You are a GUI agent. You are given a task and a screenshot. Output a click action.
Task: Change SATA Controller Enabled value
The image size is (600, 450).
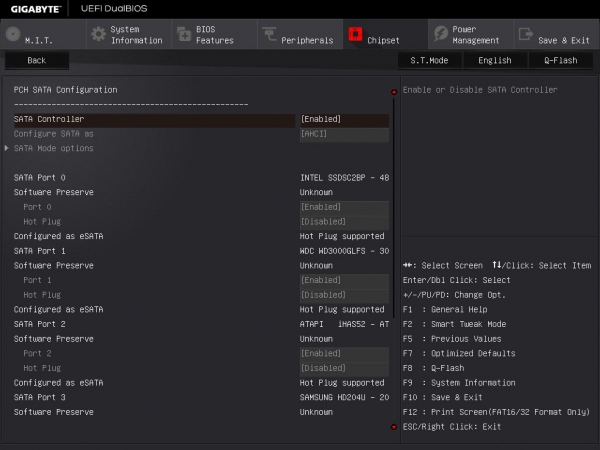(x=344, y=119)
